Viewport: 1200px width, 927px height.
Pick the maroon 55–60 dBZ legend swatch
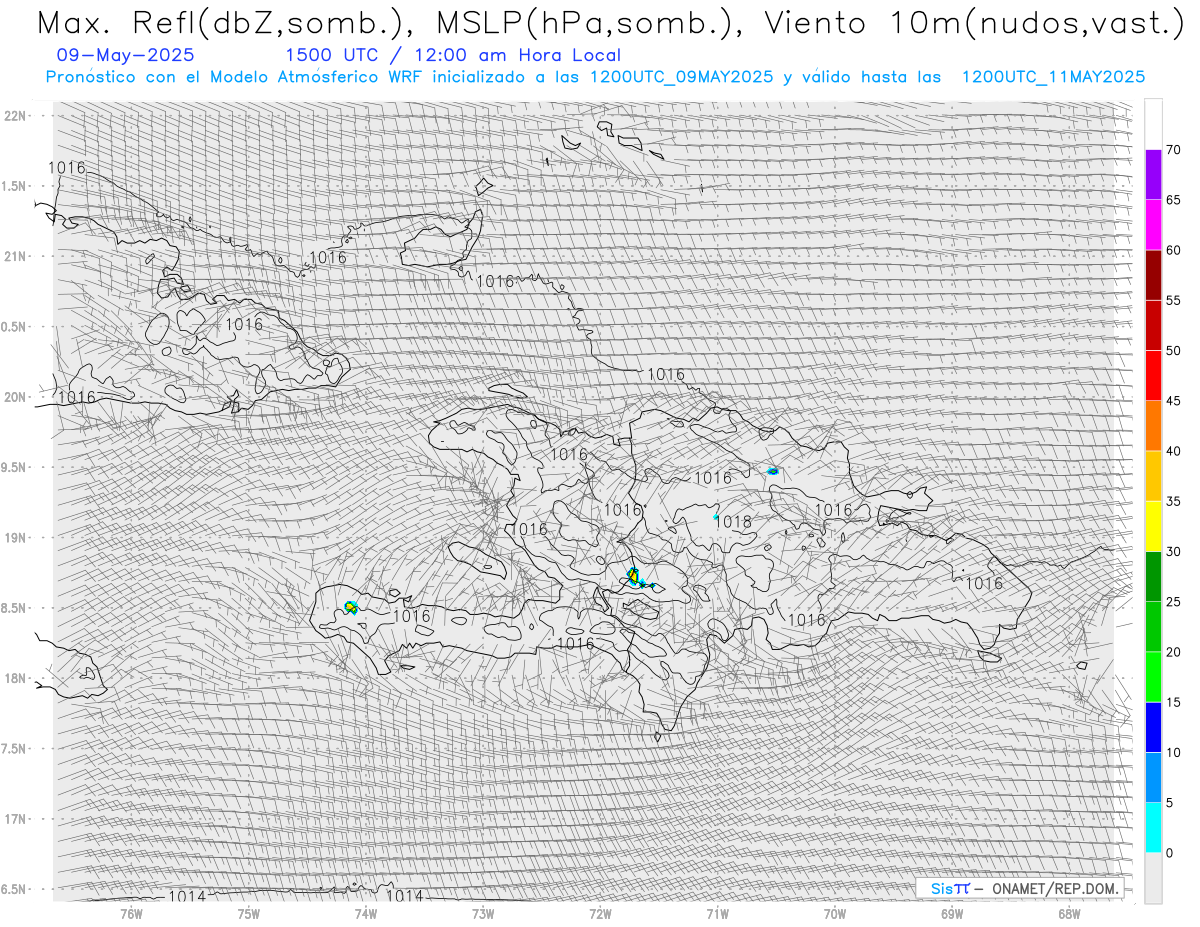coord(1153,275)
